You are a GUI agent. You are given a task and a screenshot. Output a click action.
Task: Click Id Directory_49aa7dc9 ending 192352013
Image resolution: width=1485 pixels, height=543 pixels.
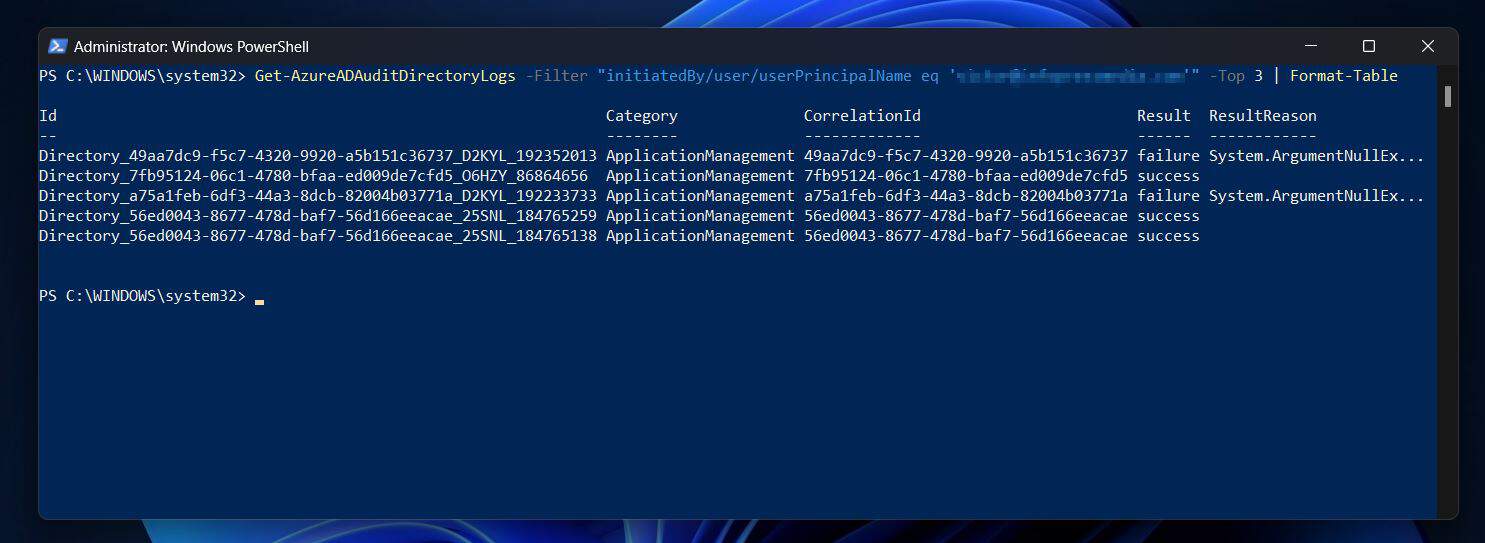[x=318, y=156]
